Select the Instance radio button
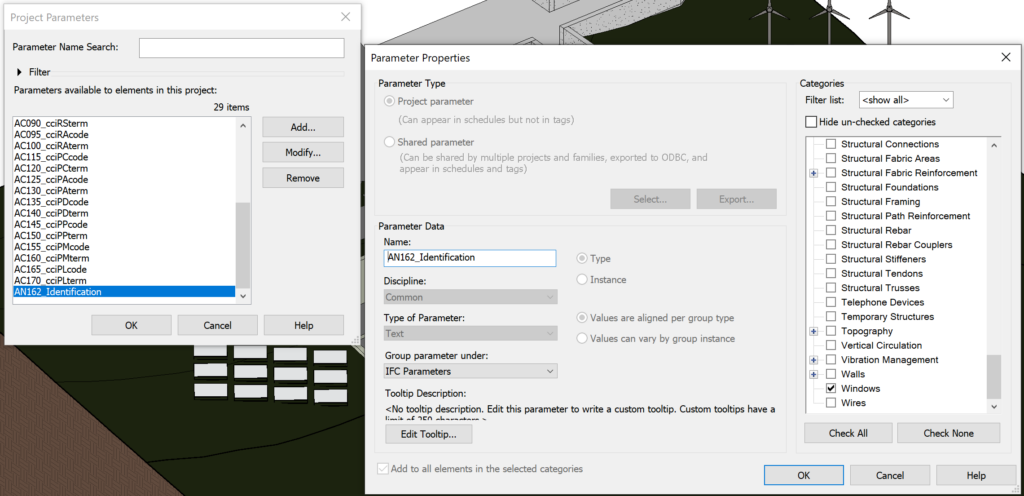This screenshot has width=1024, height=496. pyautogui.click(x=581, y=279)
